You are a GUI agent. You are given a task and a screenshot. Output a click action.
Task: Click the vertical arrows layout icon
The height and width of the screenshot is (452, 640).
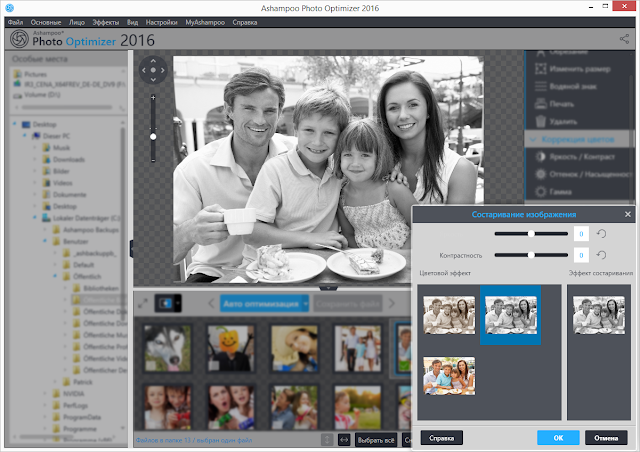point(327,440)
